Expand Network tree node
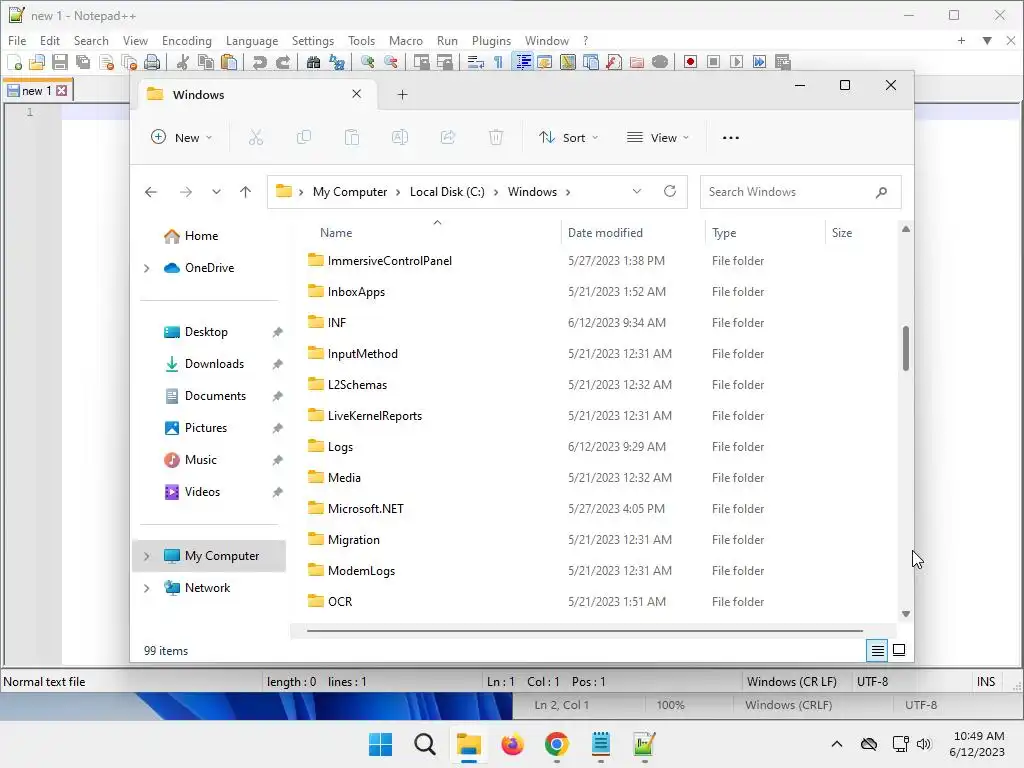 147,588
